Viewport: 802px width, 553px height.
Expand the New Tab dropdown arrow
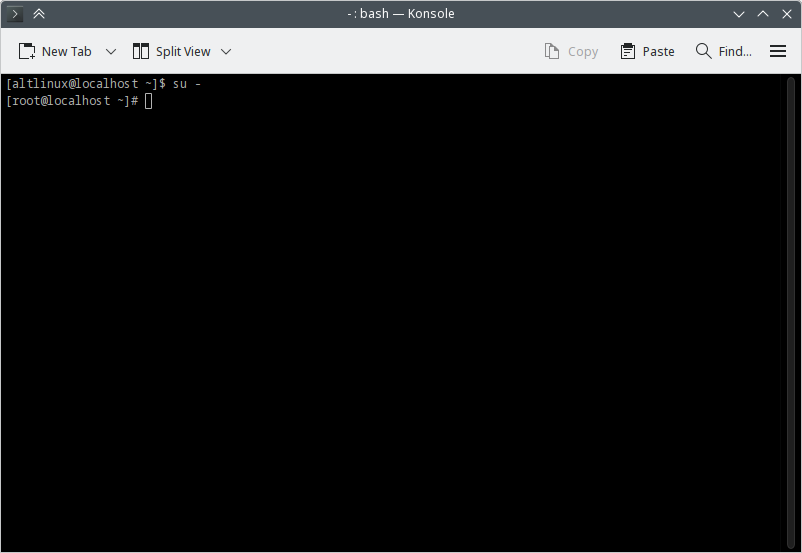110,52
